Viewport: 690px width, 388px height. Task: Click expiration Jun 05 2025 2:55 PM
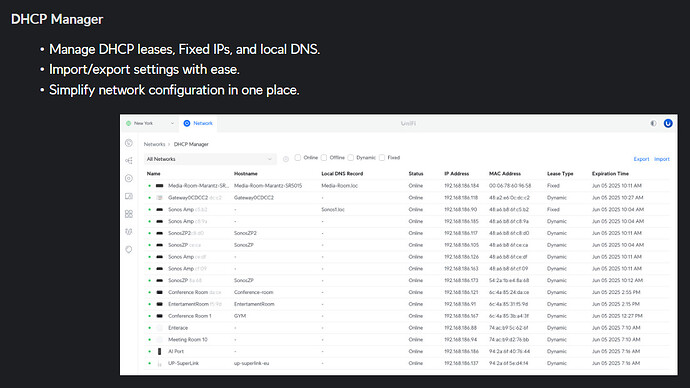point(616,292)
